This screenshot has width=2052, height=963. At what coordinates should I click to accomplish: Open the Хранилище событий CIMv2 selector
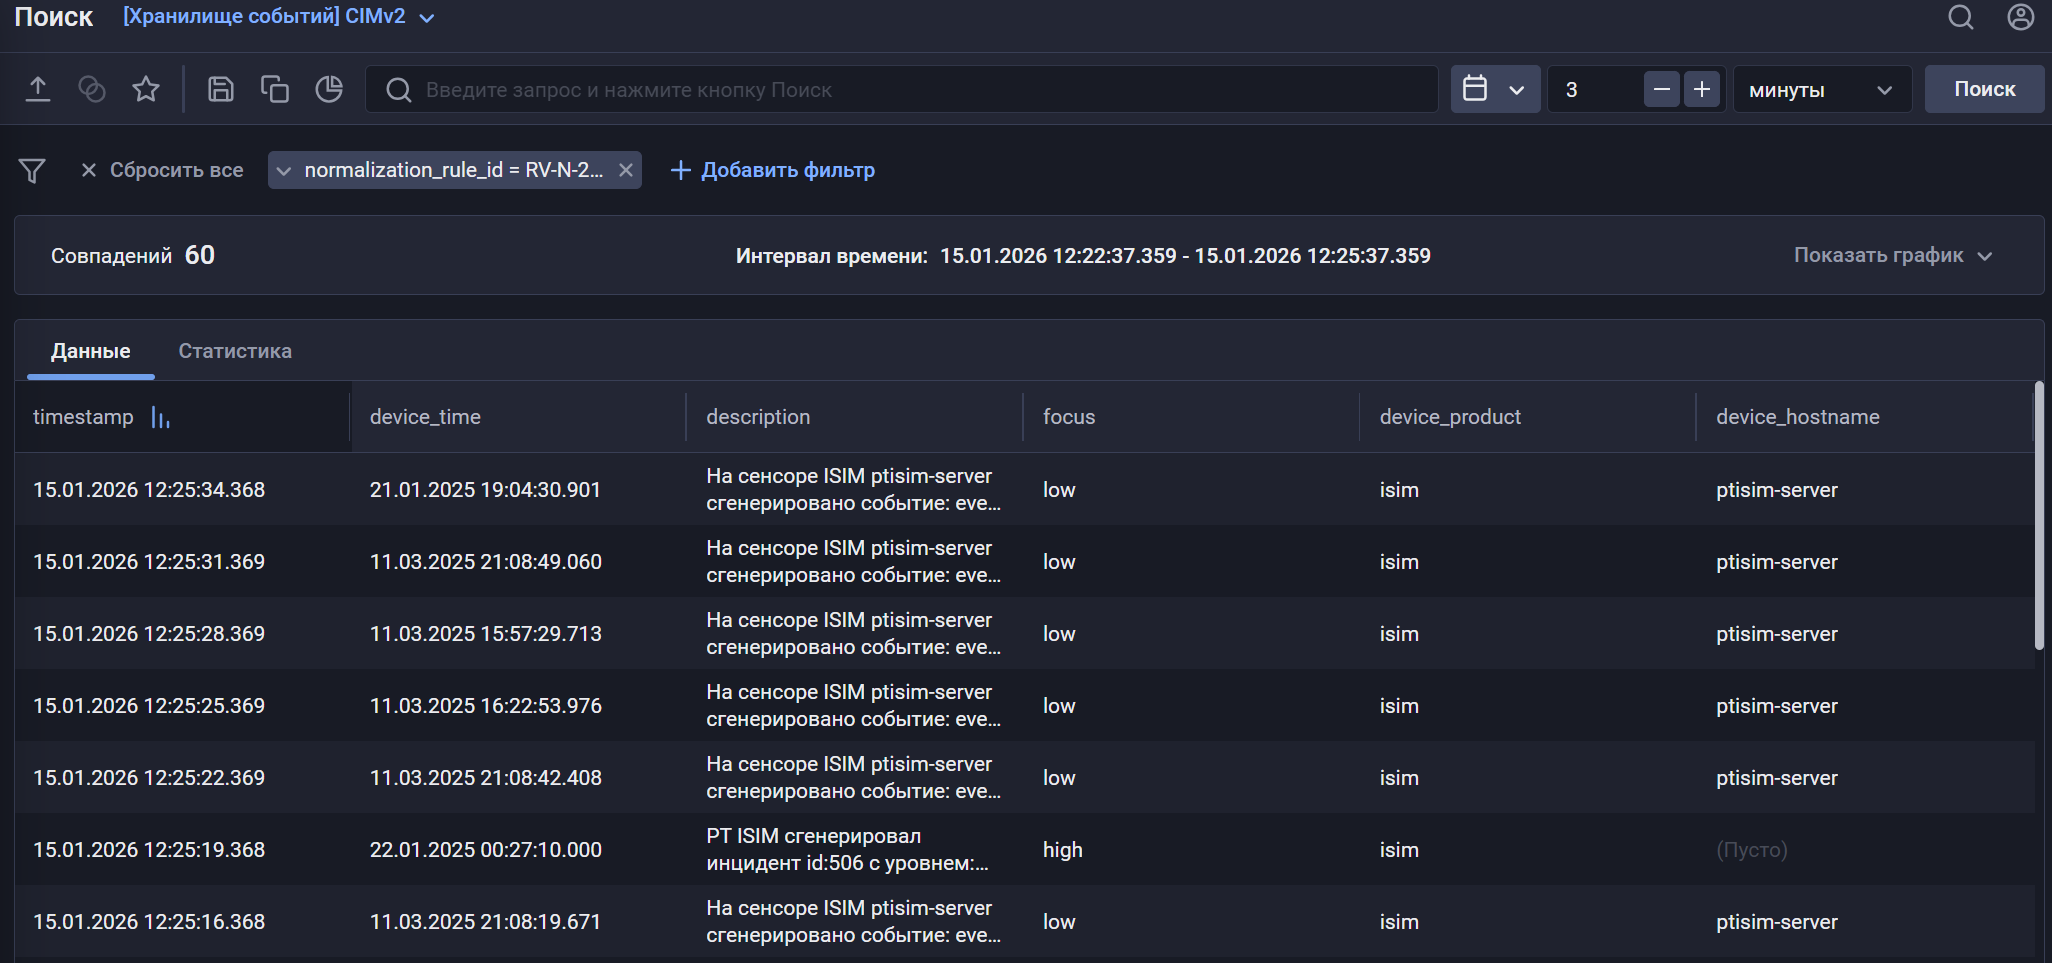click(x=277, y=16)
